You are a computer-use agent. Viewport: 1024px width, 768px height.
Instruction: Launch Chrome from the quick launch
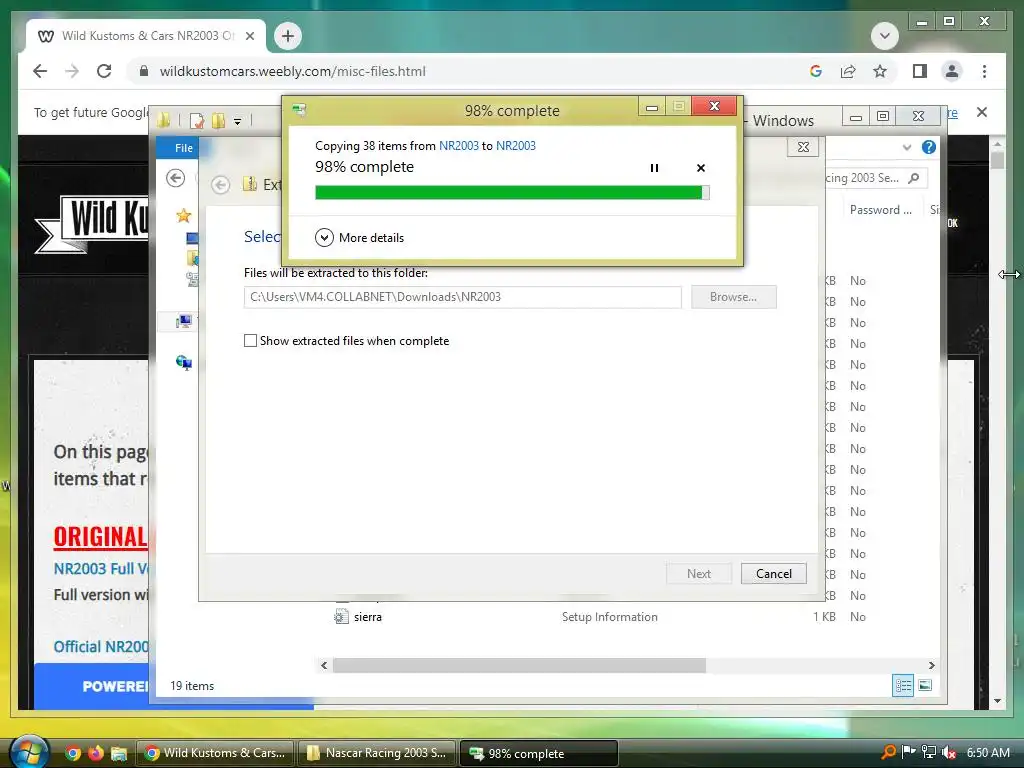tap(73, 753)
